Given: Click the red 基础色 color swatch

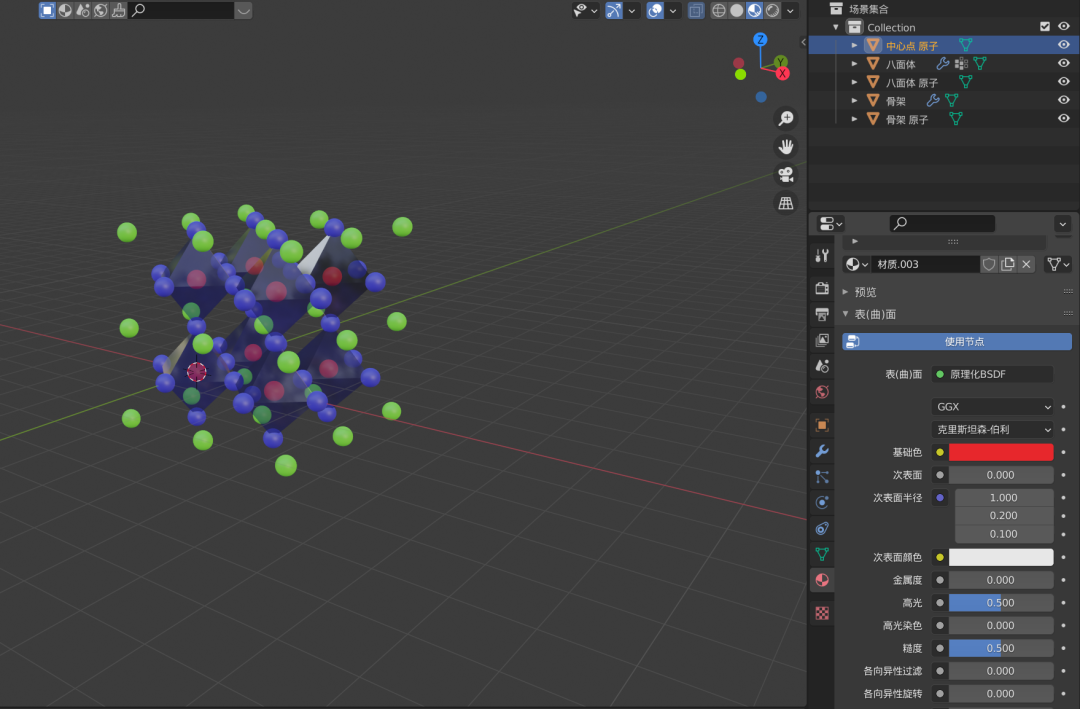Looking at the screenshot, I should pyautogui.click(x=1001, y=452).
